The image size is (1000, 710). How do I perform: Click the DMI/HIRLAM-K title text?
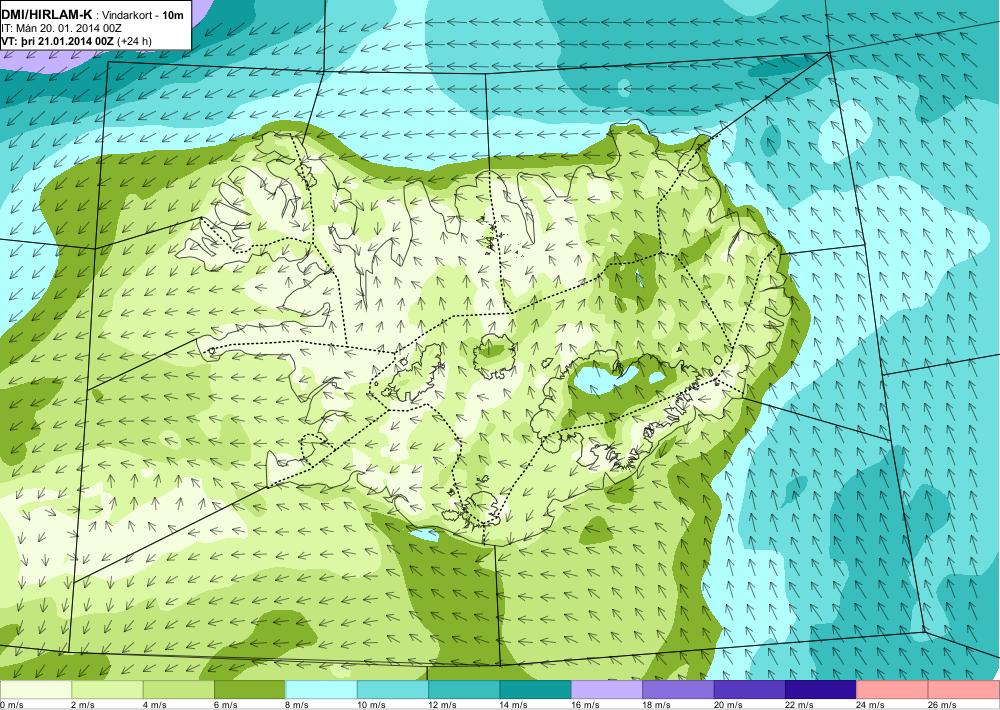(46, 15)
